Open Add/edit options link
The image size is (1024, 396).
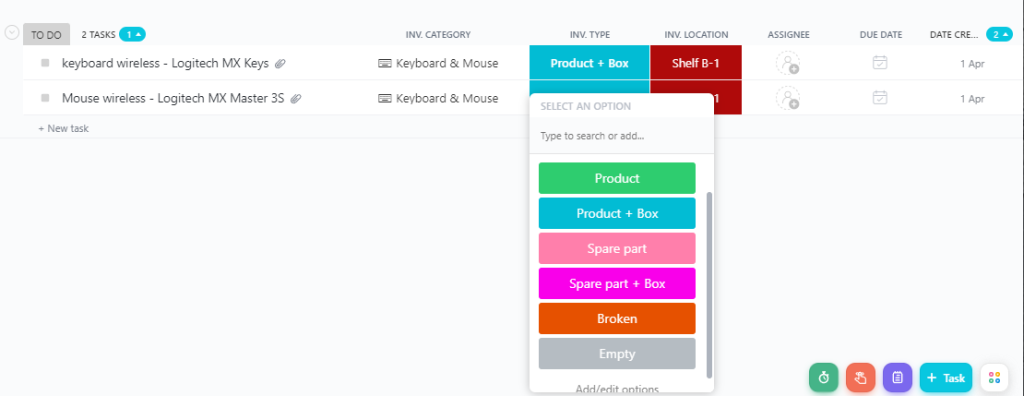(617, 389)
